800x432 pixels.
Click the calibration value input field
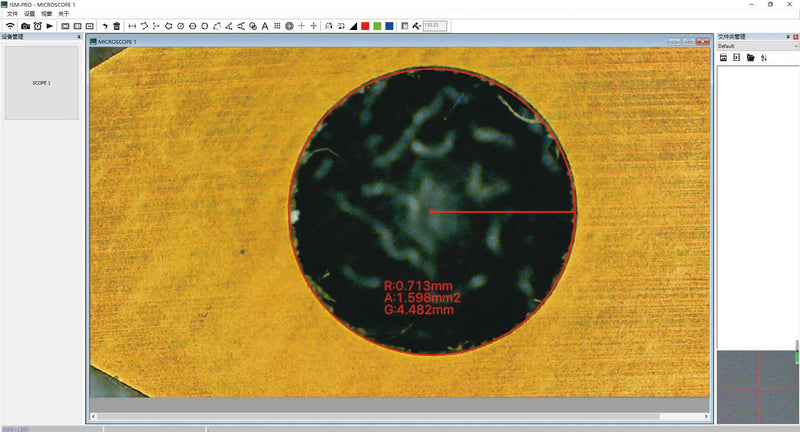pyautogui.click(x=435, y=26)
